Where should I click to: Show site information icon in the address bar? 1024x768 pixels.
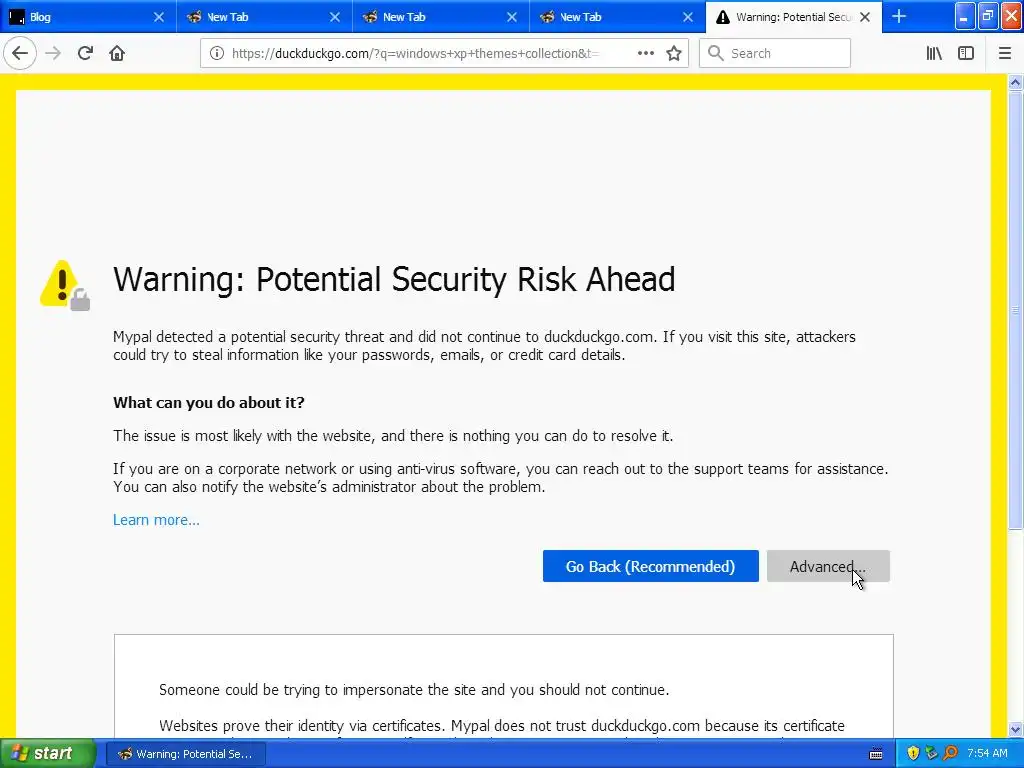pyautogui.click(x=217, y=53)
